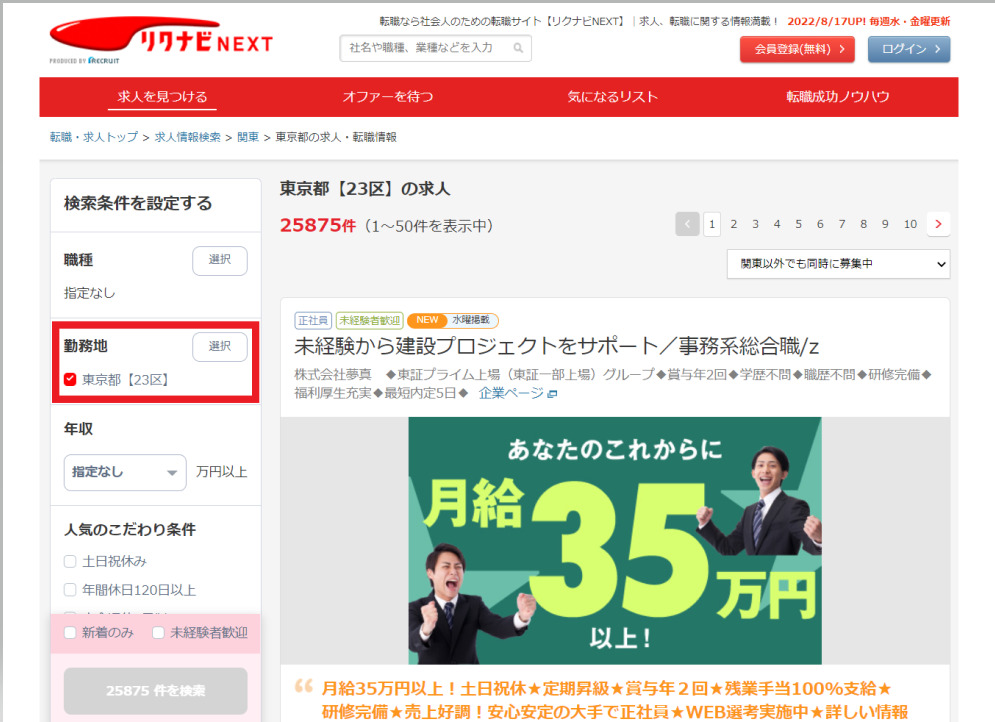
Task: Click the 選択 button for 職種
Action: (x=220, y=260)
